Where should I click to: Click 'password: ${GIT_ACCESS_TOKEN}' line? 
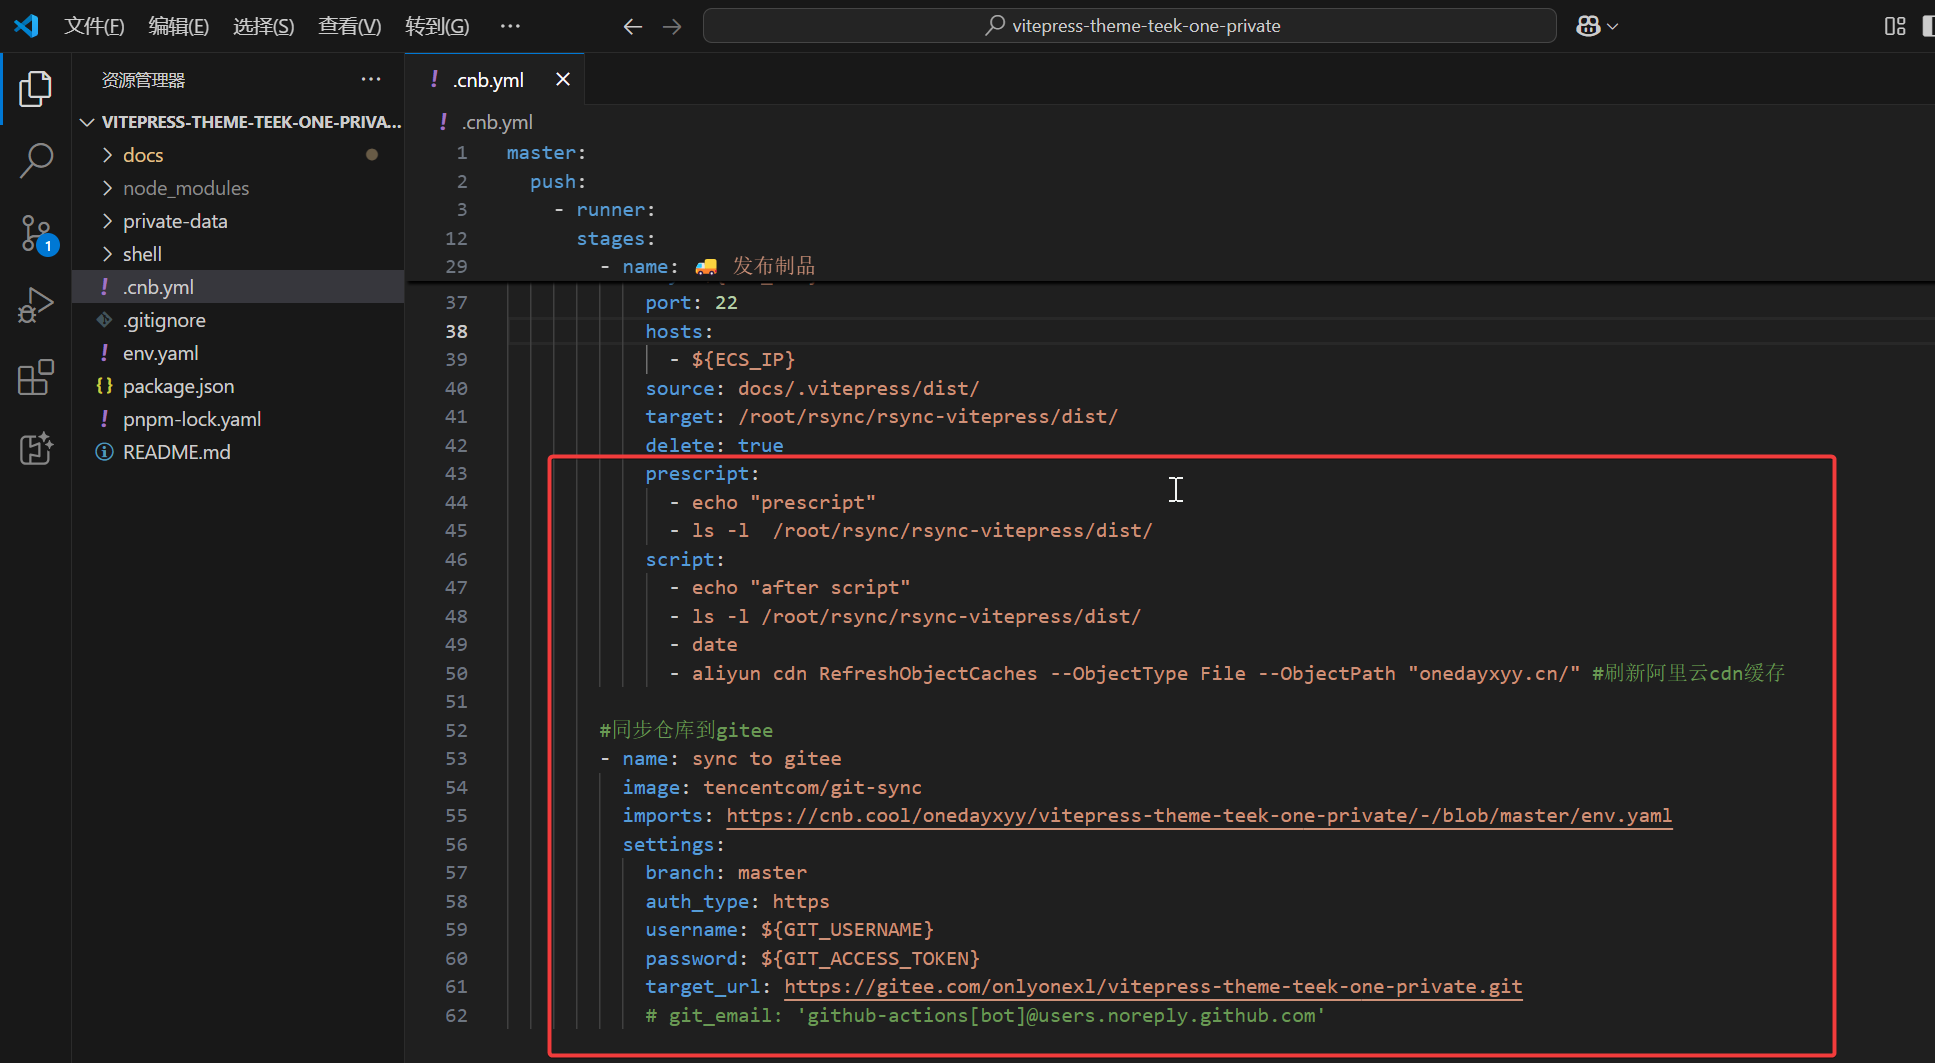[813, 959]
